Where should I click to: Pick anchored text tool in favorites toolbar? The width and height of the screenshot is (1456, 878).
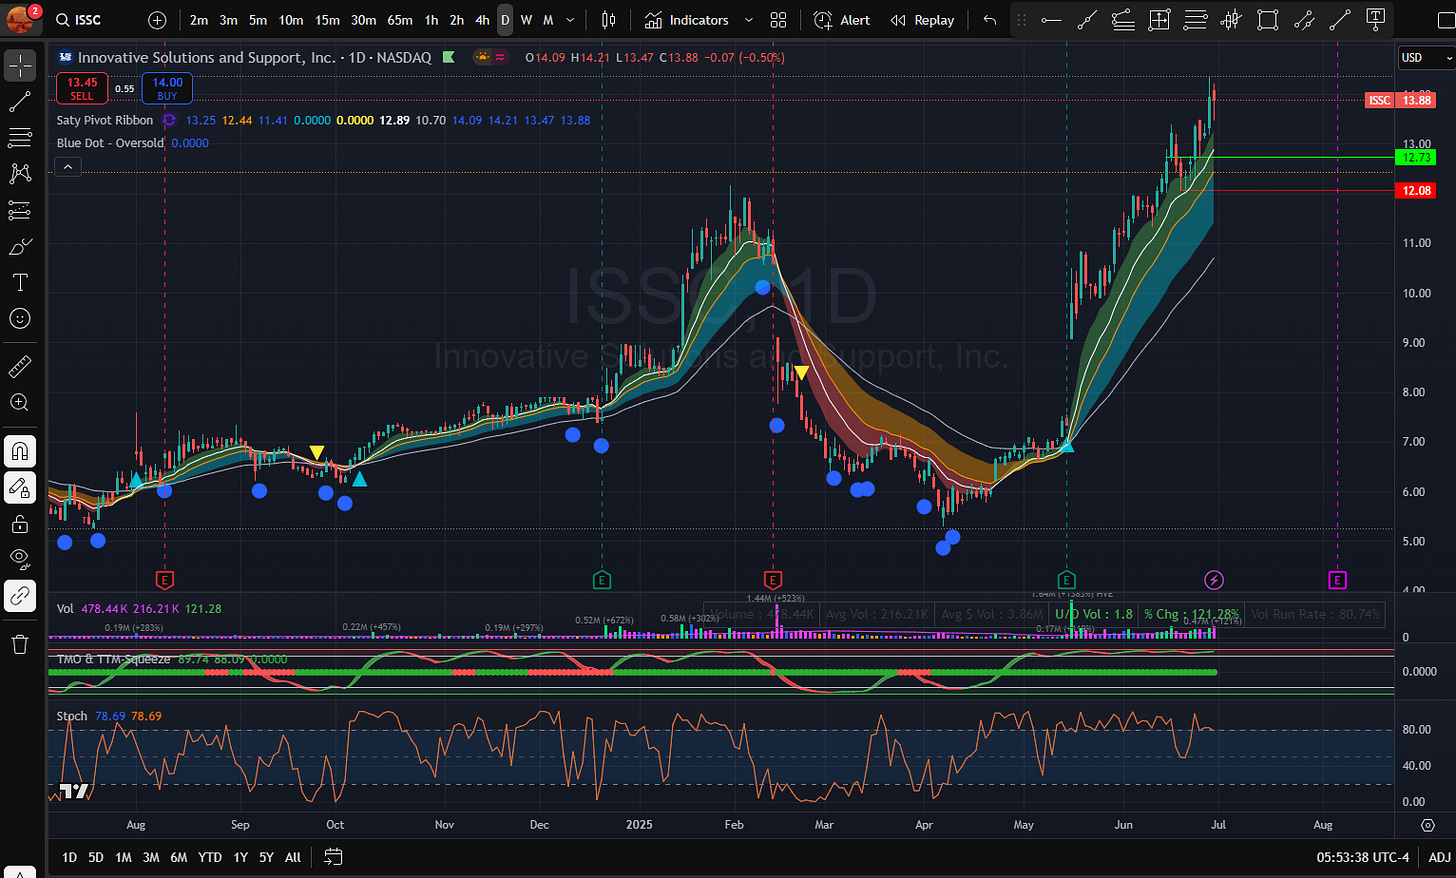click(1376, 20)
